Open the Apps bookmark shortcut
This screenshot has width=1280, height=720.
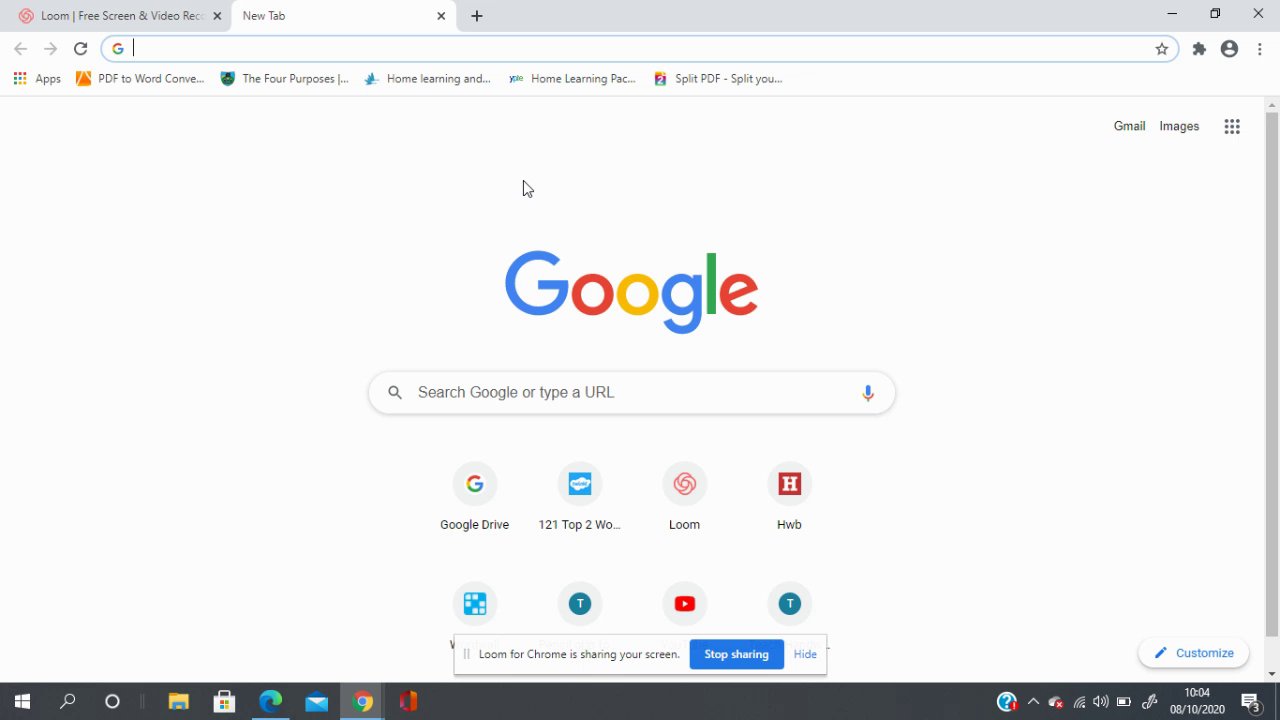[x=37, y=79]
